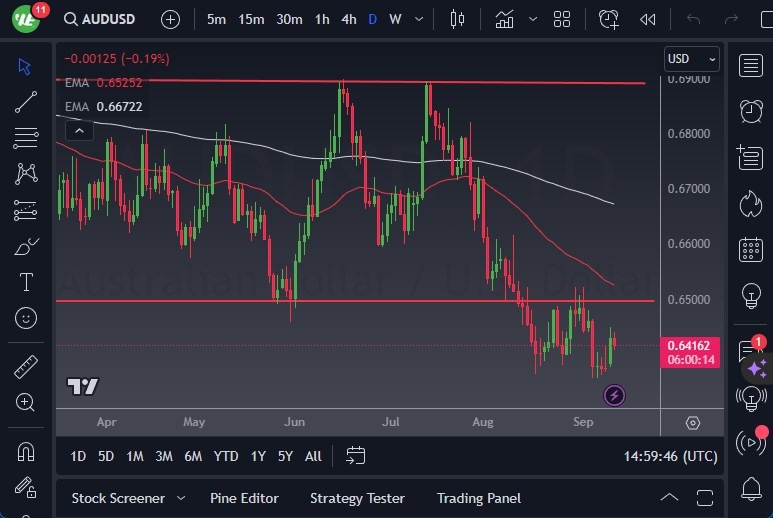Collapse the indicator legend with the arrow
773x518 pixels.
point(77,129)
